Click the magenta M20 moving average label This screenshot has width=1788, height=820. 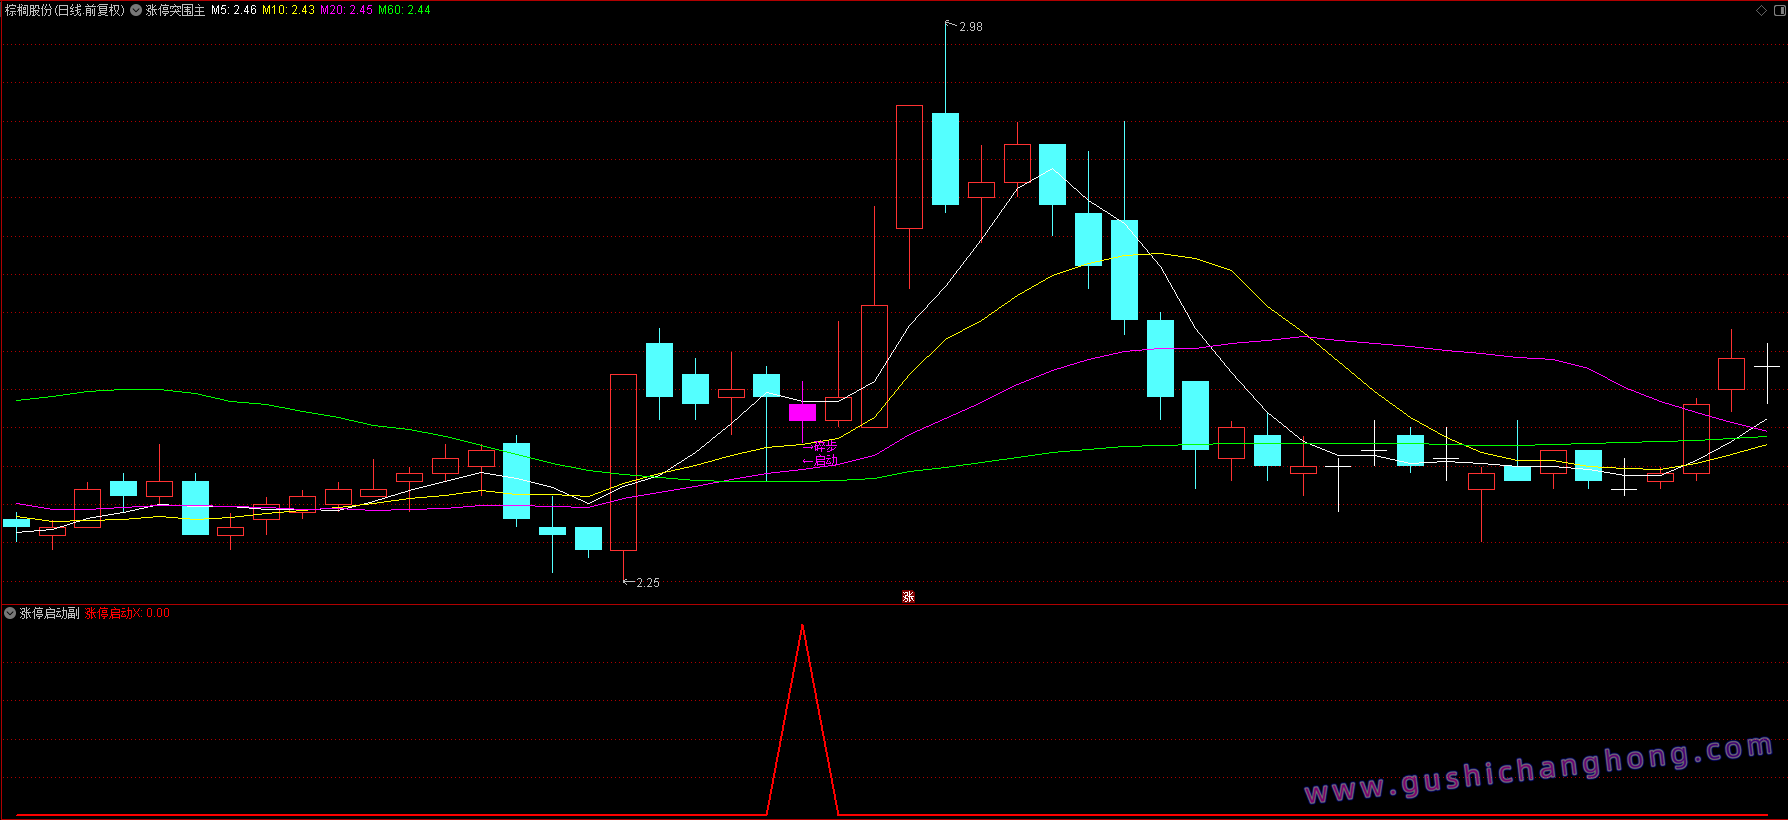point(346,10)
